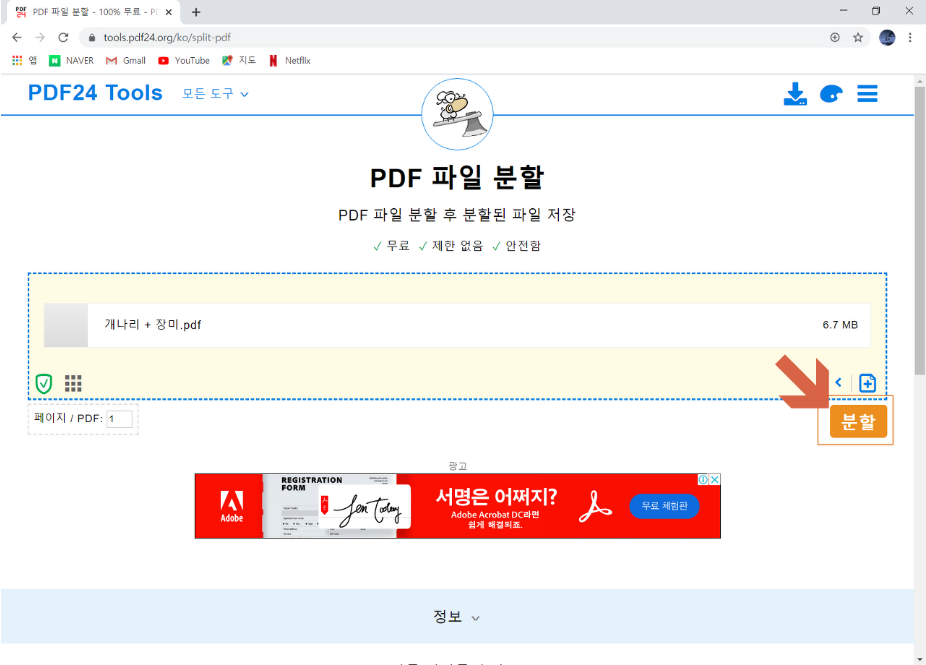Screen dimensions: 926x665
Task: Select the 개나리 + 장미.pdf file row
Action: pyautogui.click(x=457, y=325)
